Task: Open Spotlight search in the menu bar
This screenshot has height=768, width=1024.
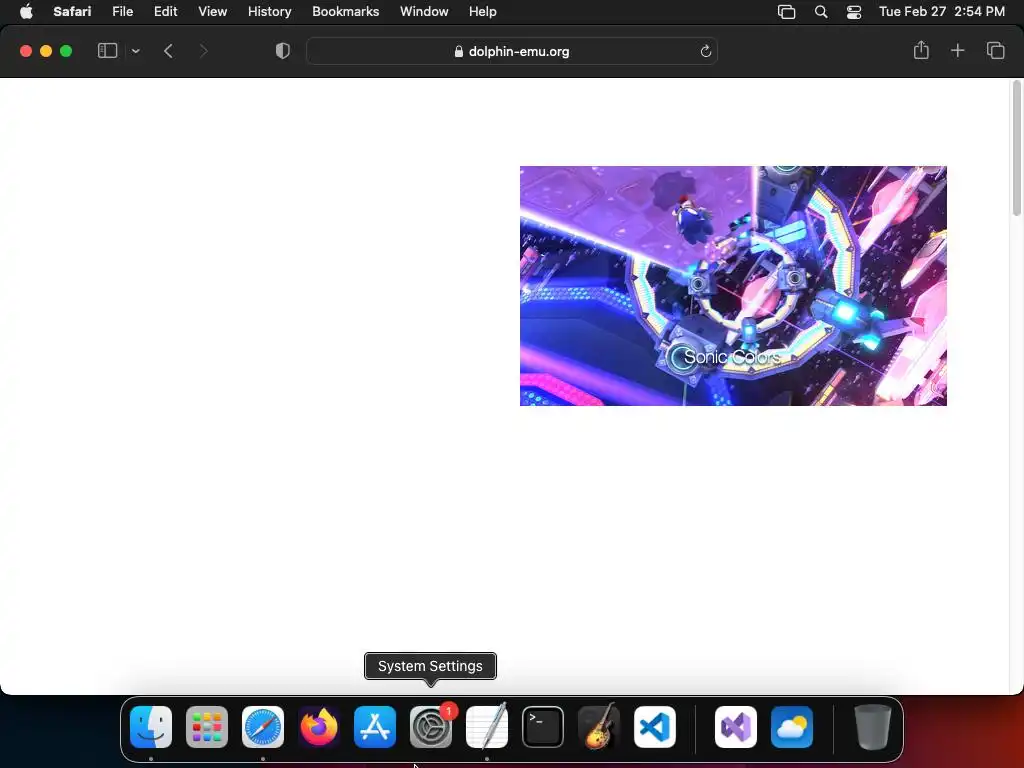Action: (821, 12)
